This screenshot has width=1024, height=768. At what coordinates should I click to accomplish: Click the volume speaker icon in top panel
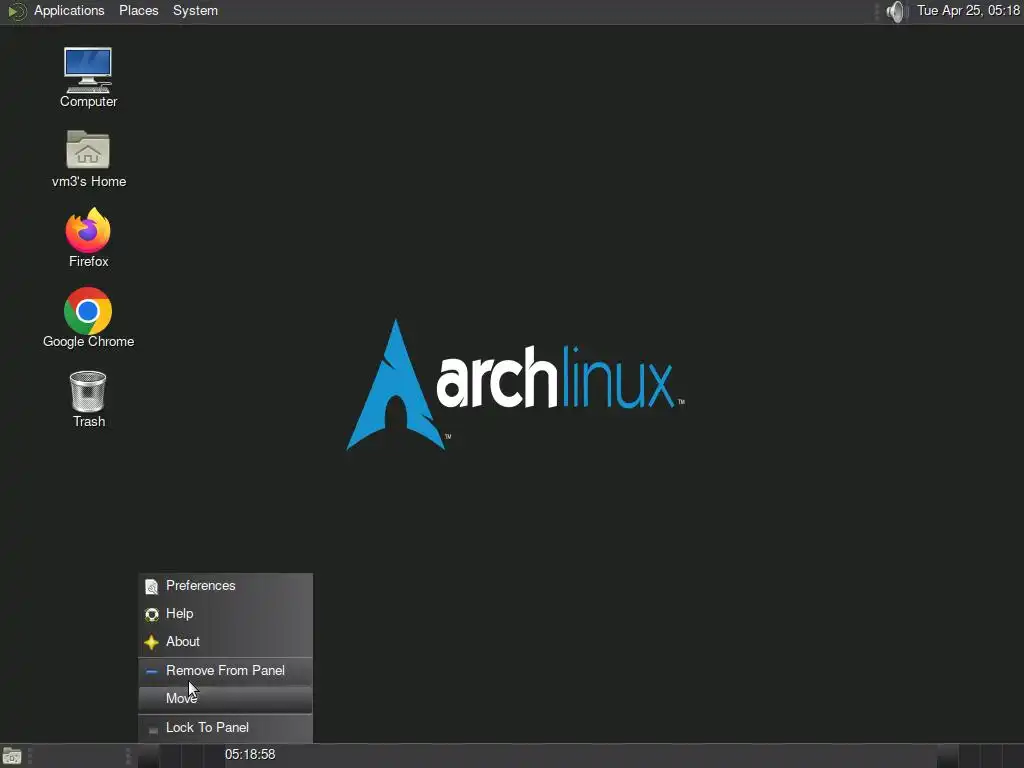click(x=897, y=11)
